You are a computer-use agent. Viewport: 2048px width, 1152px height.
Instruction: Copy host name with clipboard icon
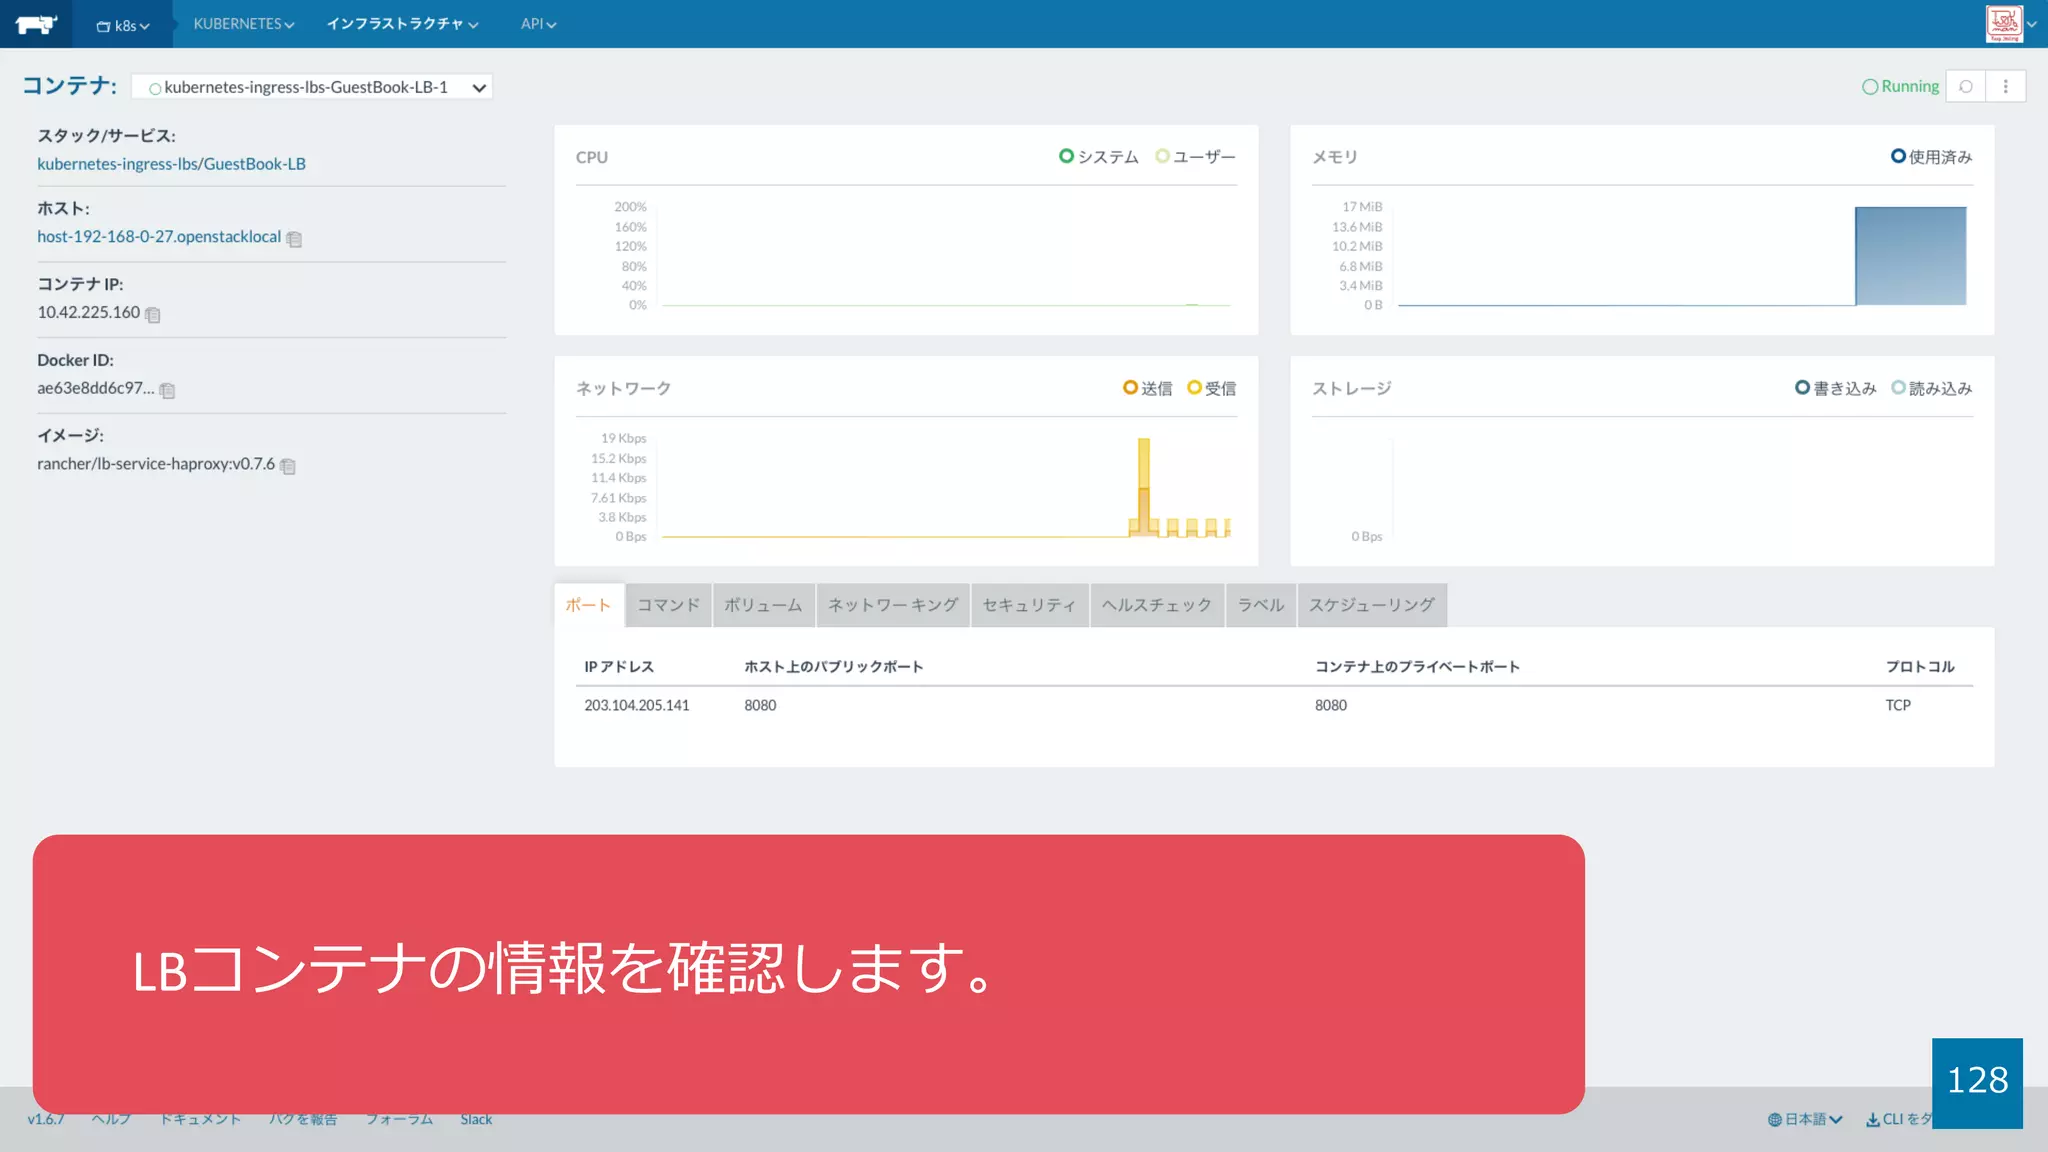(294, 239)
